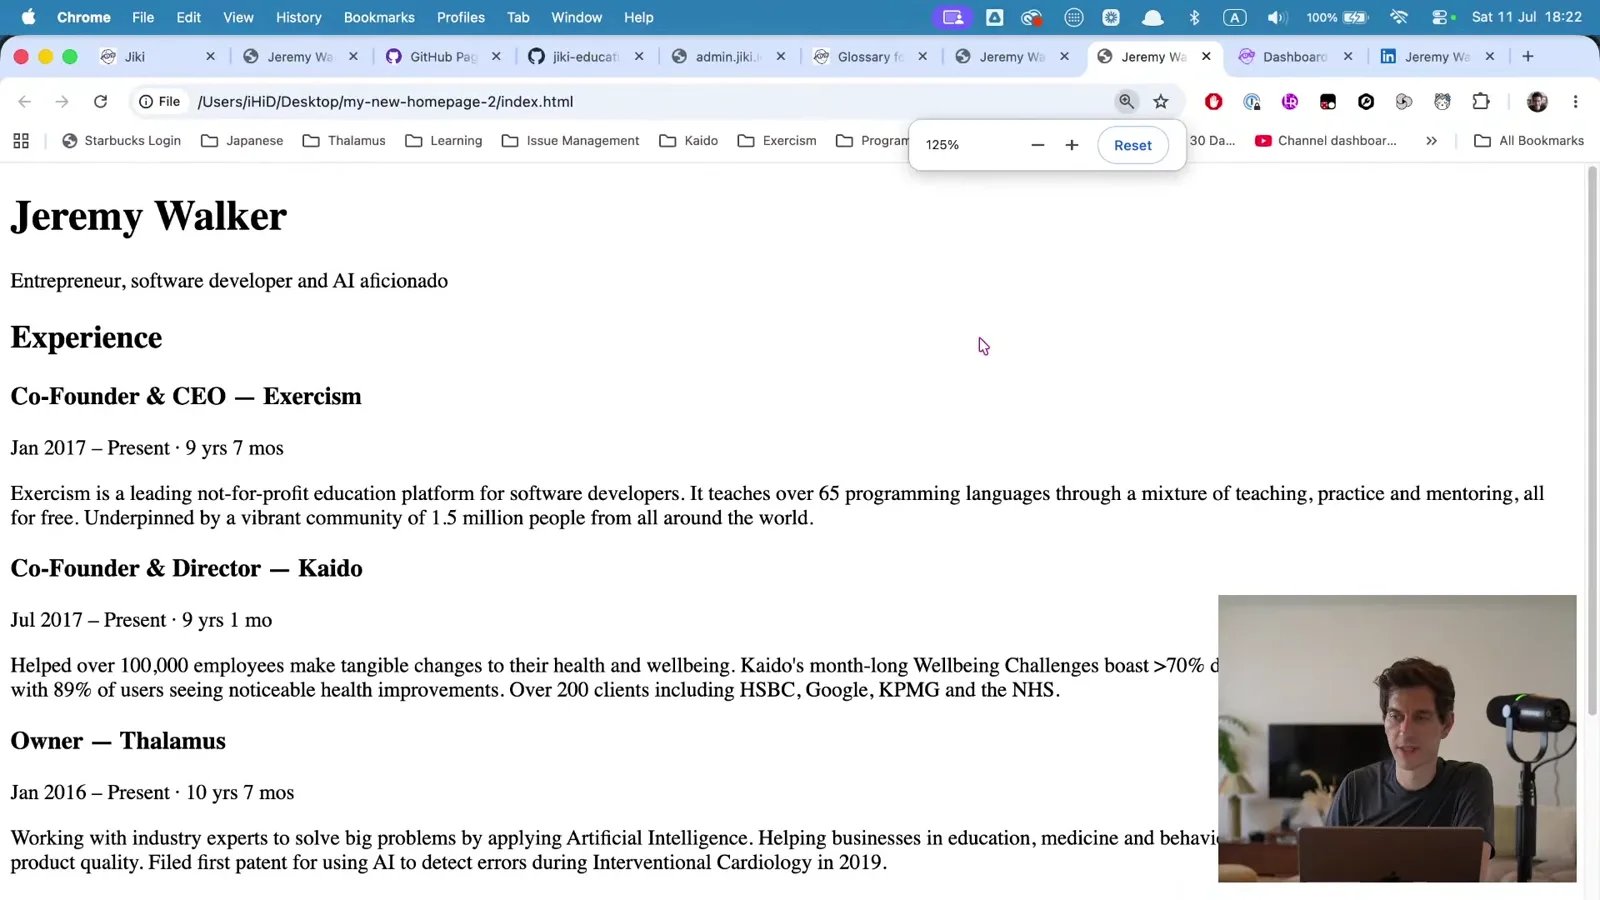Click the File site info chip
Viewport: 1600px width, 900px height.
click(x=160, y=101)
